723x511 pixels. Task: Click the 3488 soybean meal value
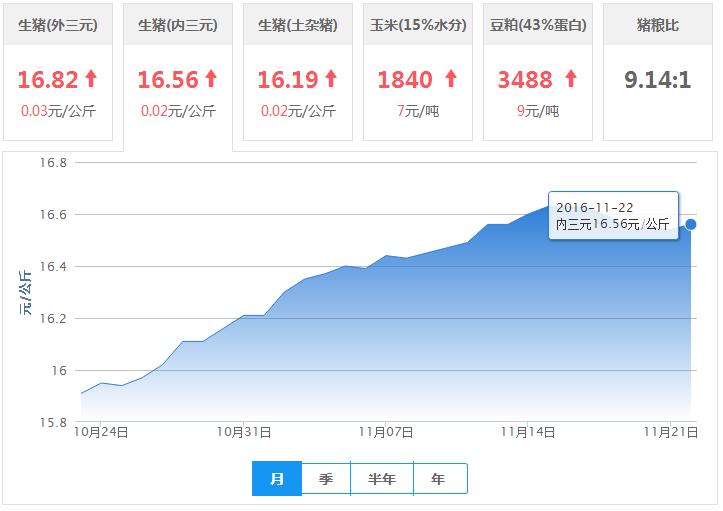click(x=525, y=79)
